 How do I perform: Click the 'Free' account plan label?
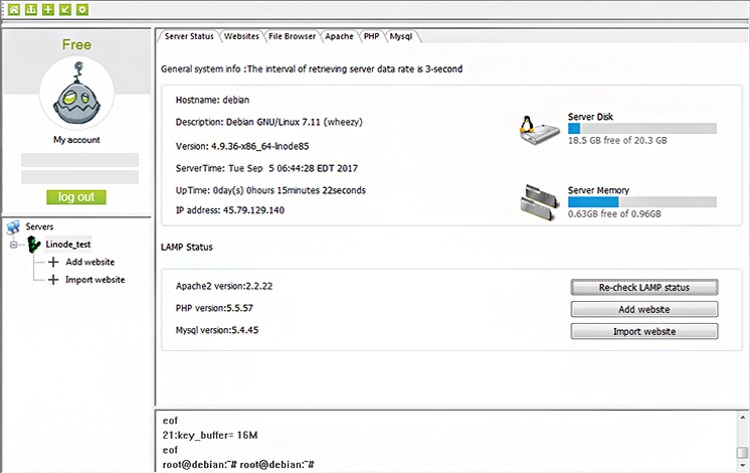(77, 44)
